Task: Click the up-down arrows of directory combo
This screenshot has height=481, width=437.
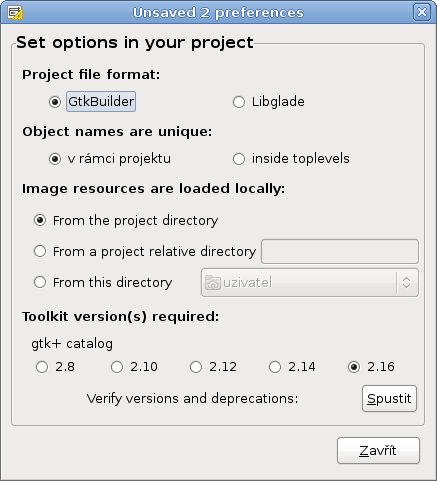Action: pyautogui.click(x=406, y=283)
